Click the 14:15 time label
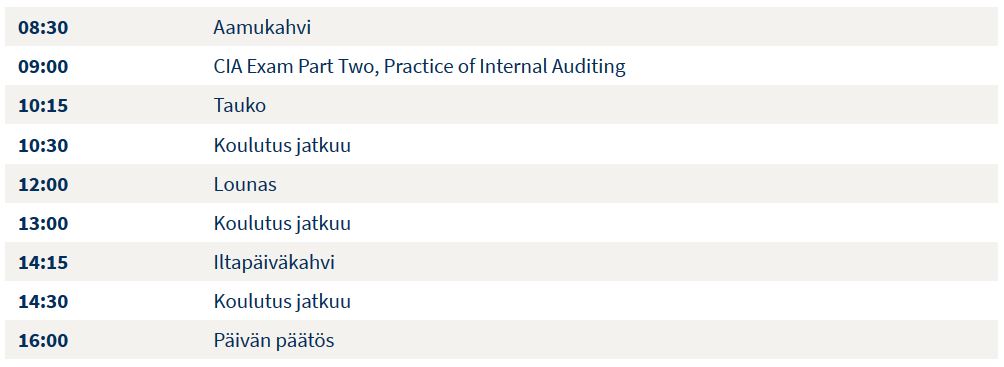This screenshot has height=367, width=1004. pos(43,263)
